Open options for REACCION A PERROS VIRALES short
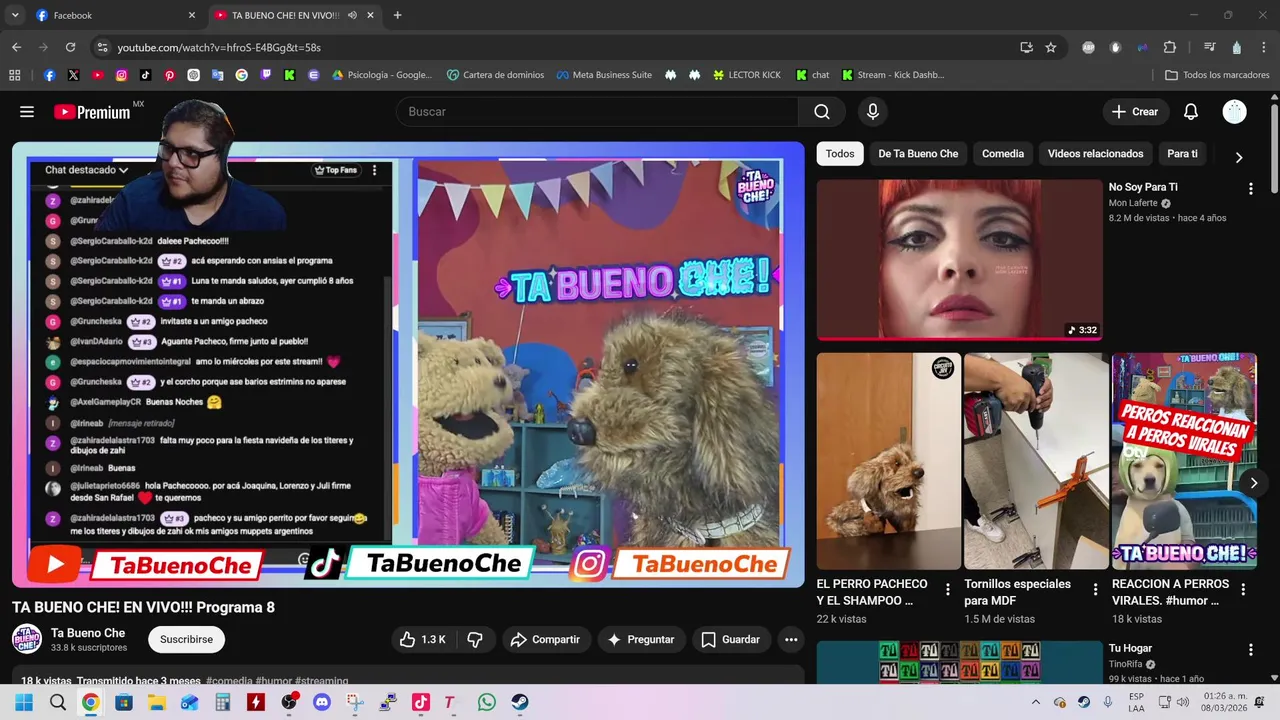This screenshot has height=720, width=1280. coord(1243,589)
